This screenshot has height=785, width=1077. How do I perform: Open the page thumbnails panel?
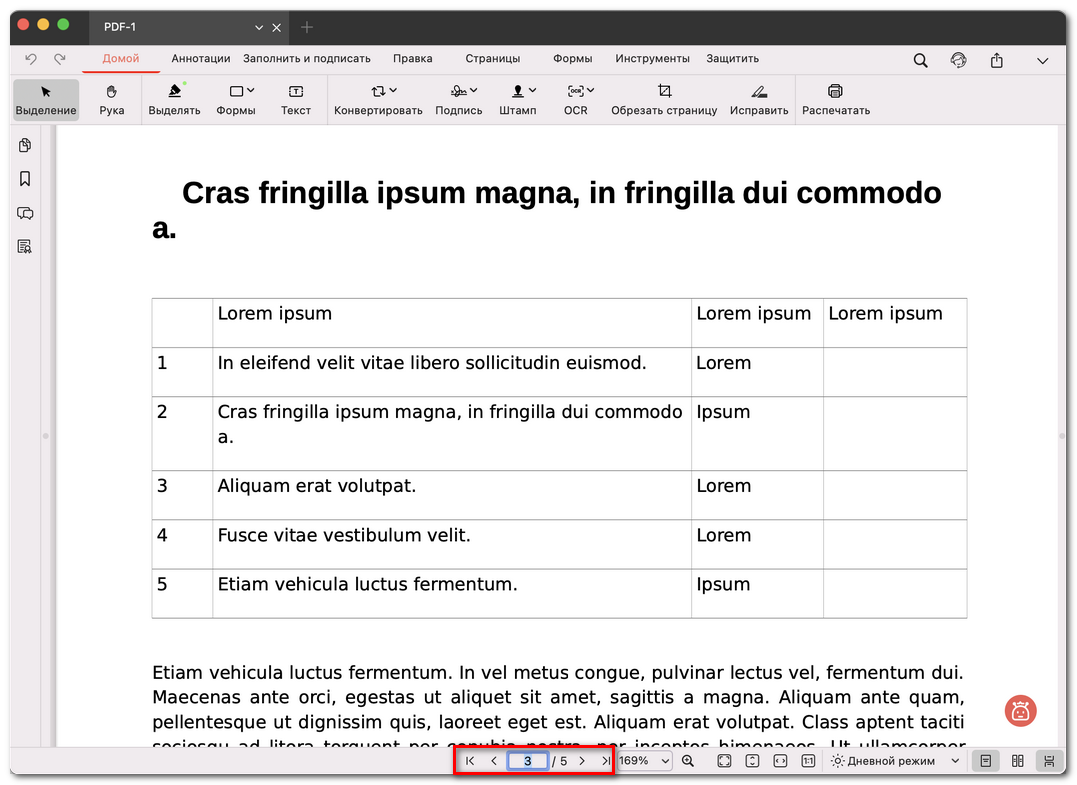[25, 145]
